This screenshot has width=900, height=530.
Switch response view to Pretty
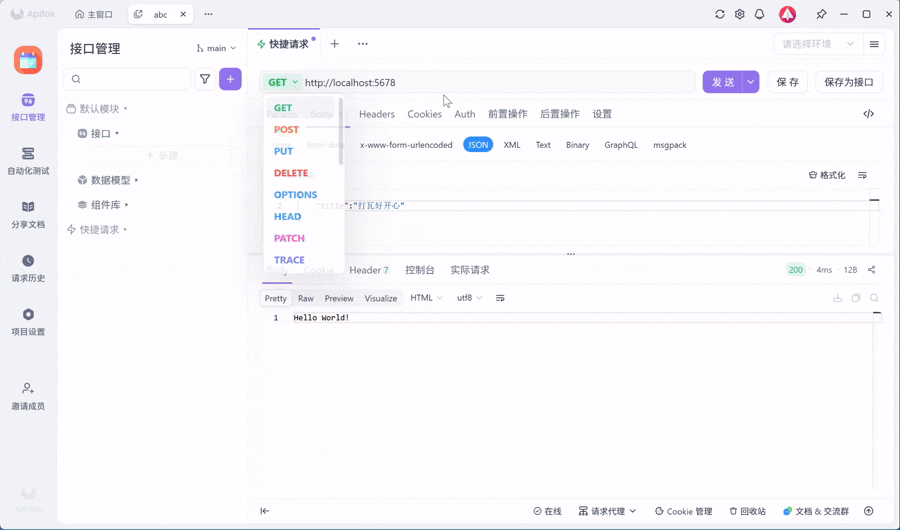point(276,298)
